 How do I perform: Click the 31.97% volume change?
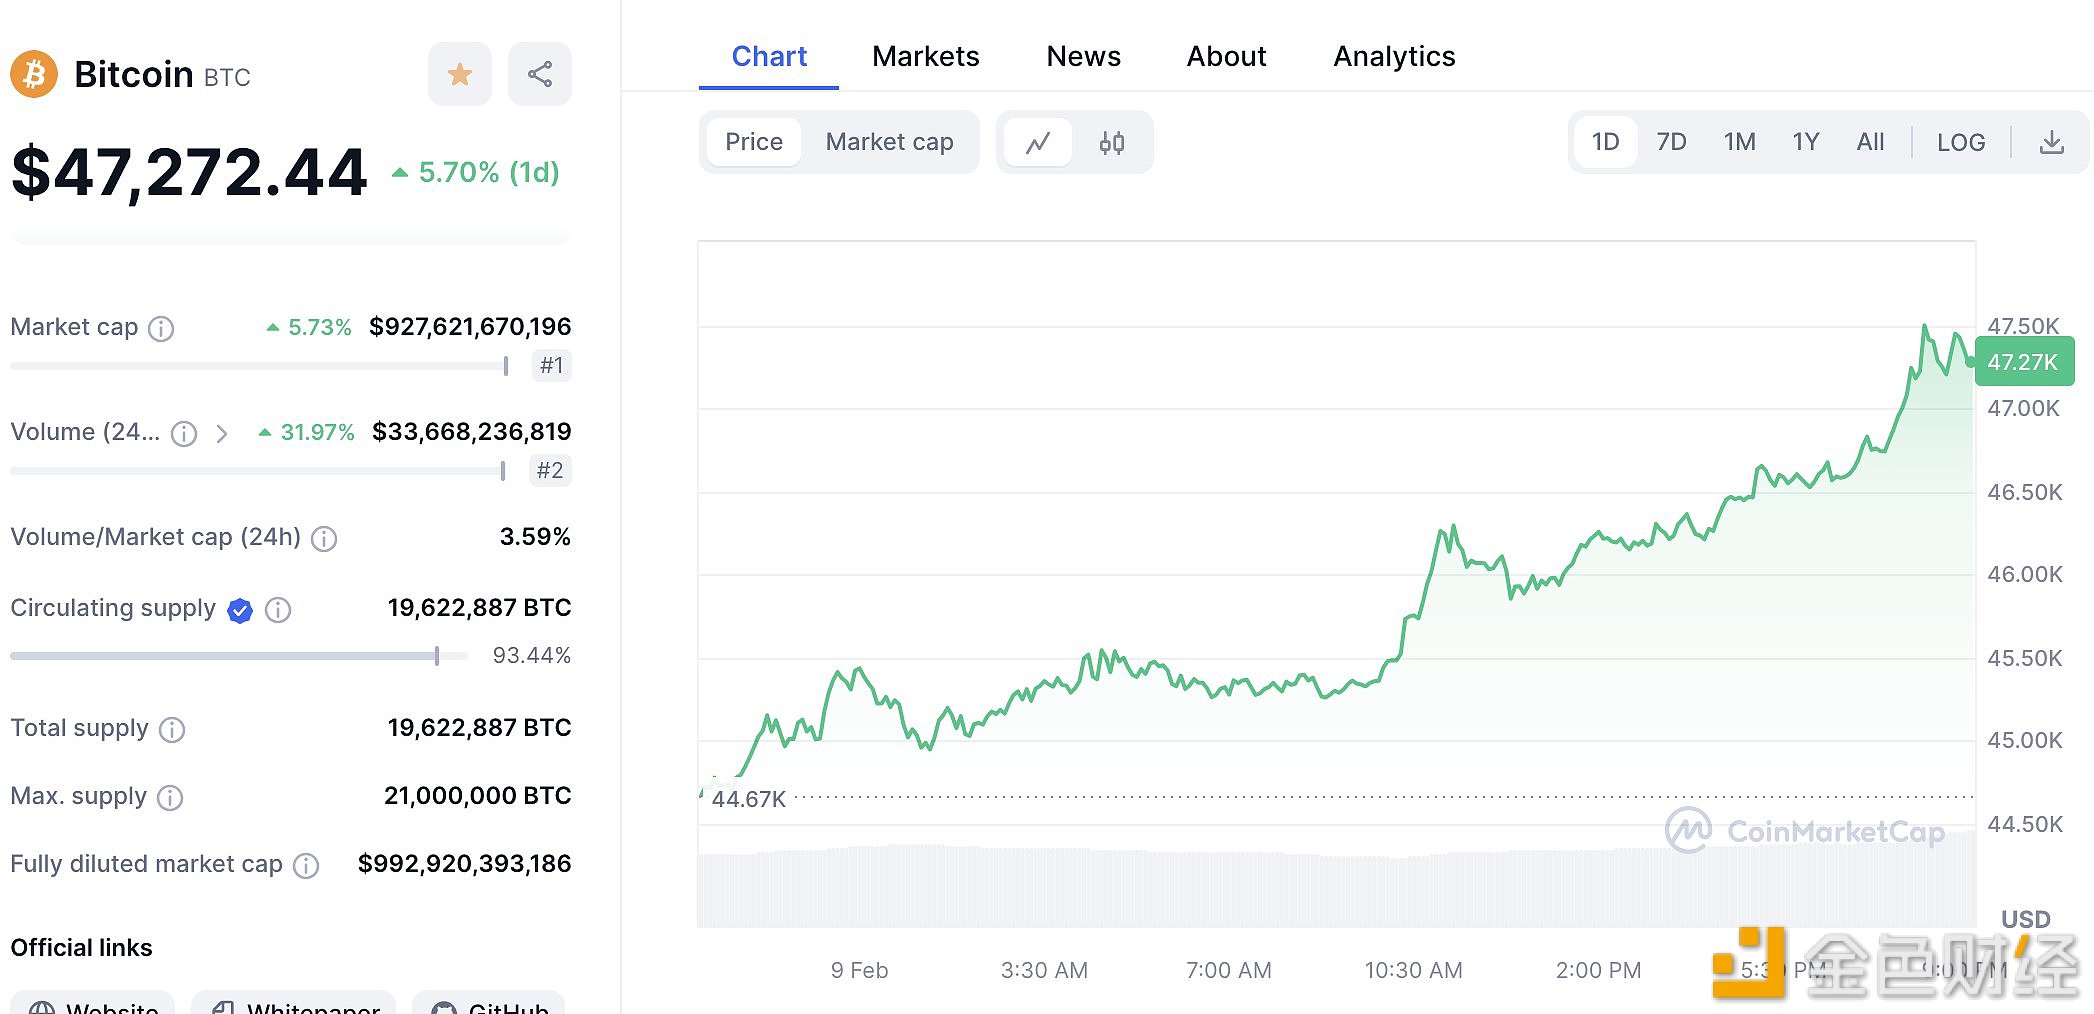tap(307, 432)
